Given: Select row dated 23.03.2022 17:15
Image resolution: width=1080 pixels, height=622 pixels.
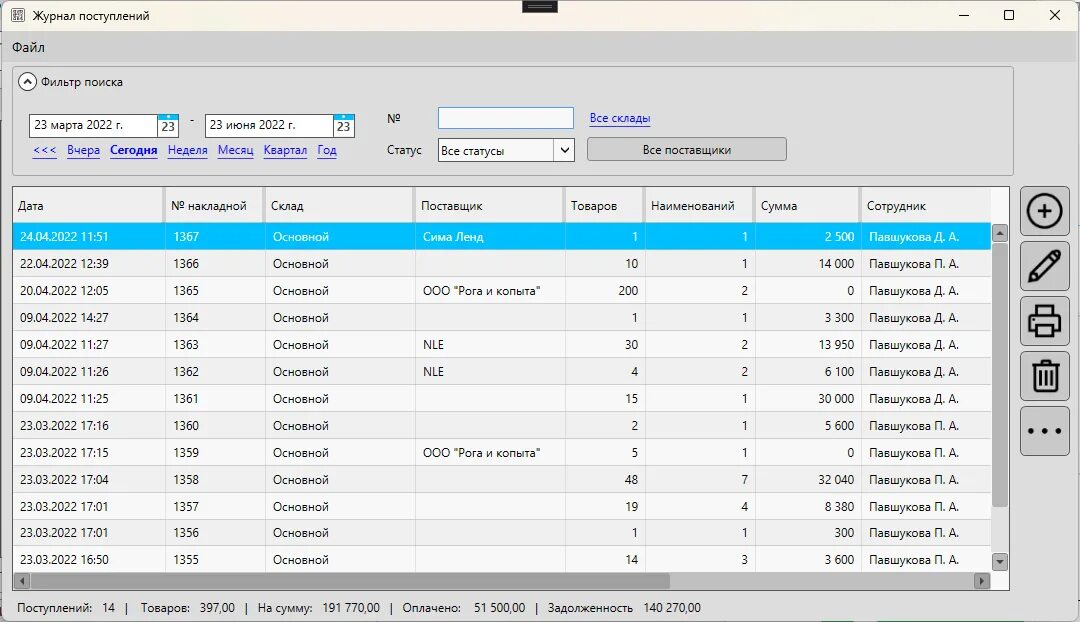Looking at the screenshot, I should pos(502,453).
